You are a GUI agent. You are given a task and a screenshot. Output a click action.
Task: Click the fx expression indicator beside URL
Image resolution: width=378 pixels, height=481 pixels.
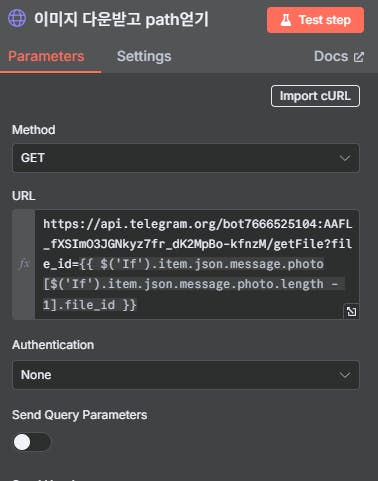click(24, 264)
